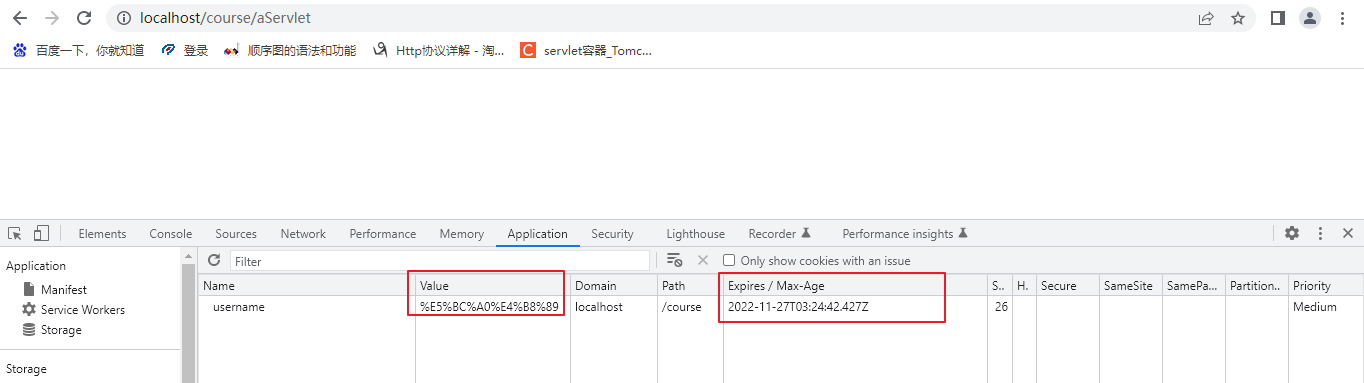Screen dimensions: 1364x383
Task: Clear all cookies icon
Action: pos(674,260)
